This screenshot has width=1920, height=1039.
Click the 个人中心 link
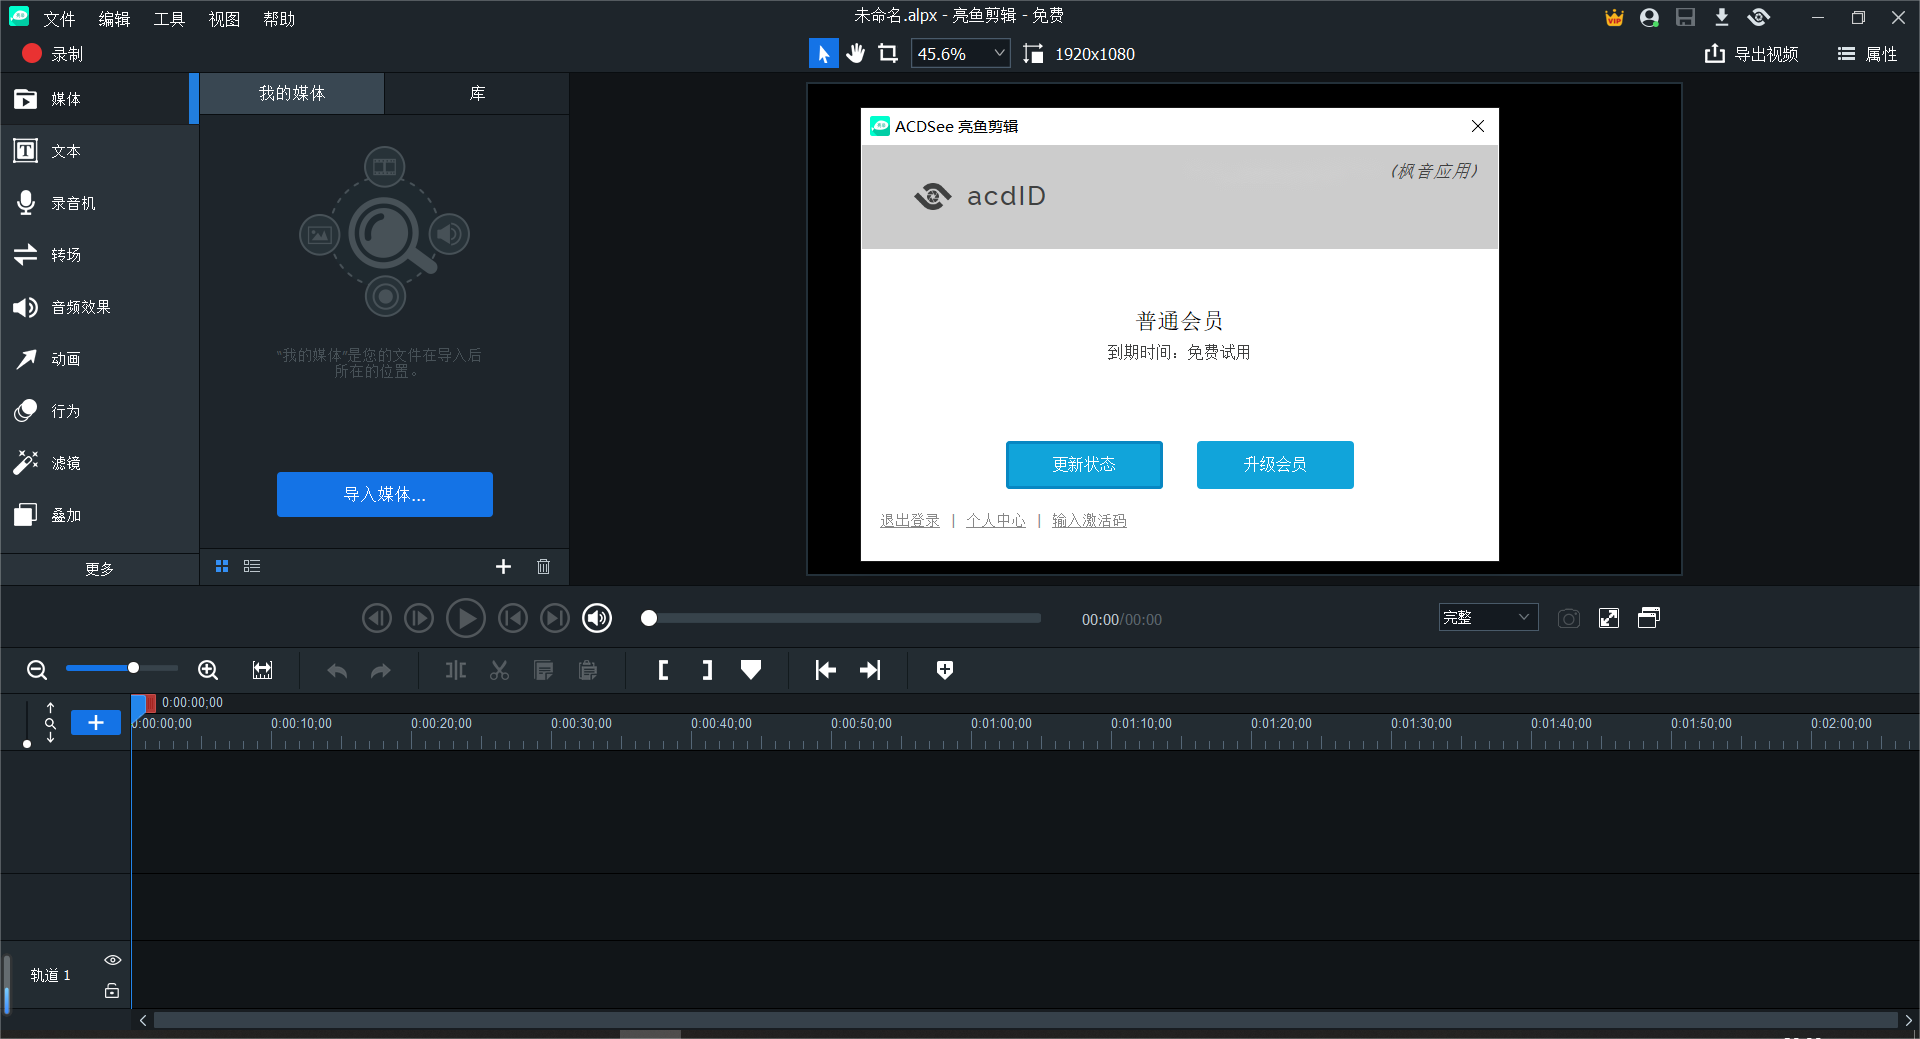tap(996, 520)
